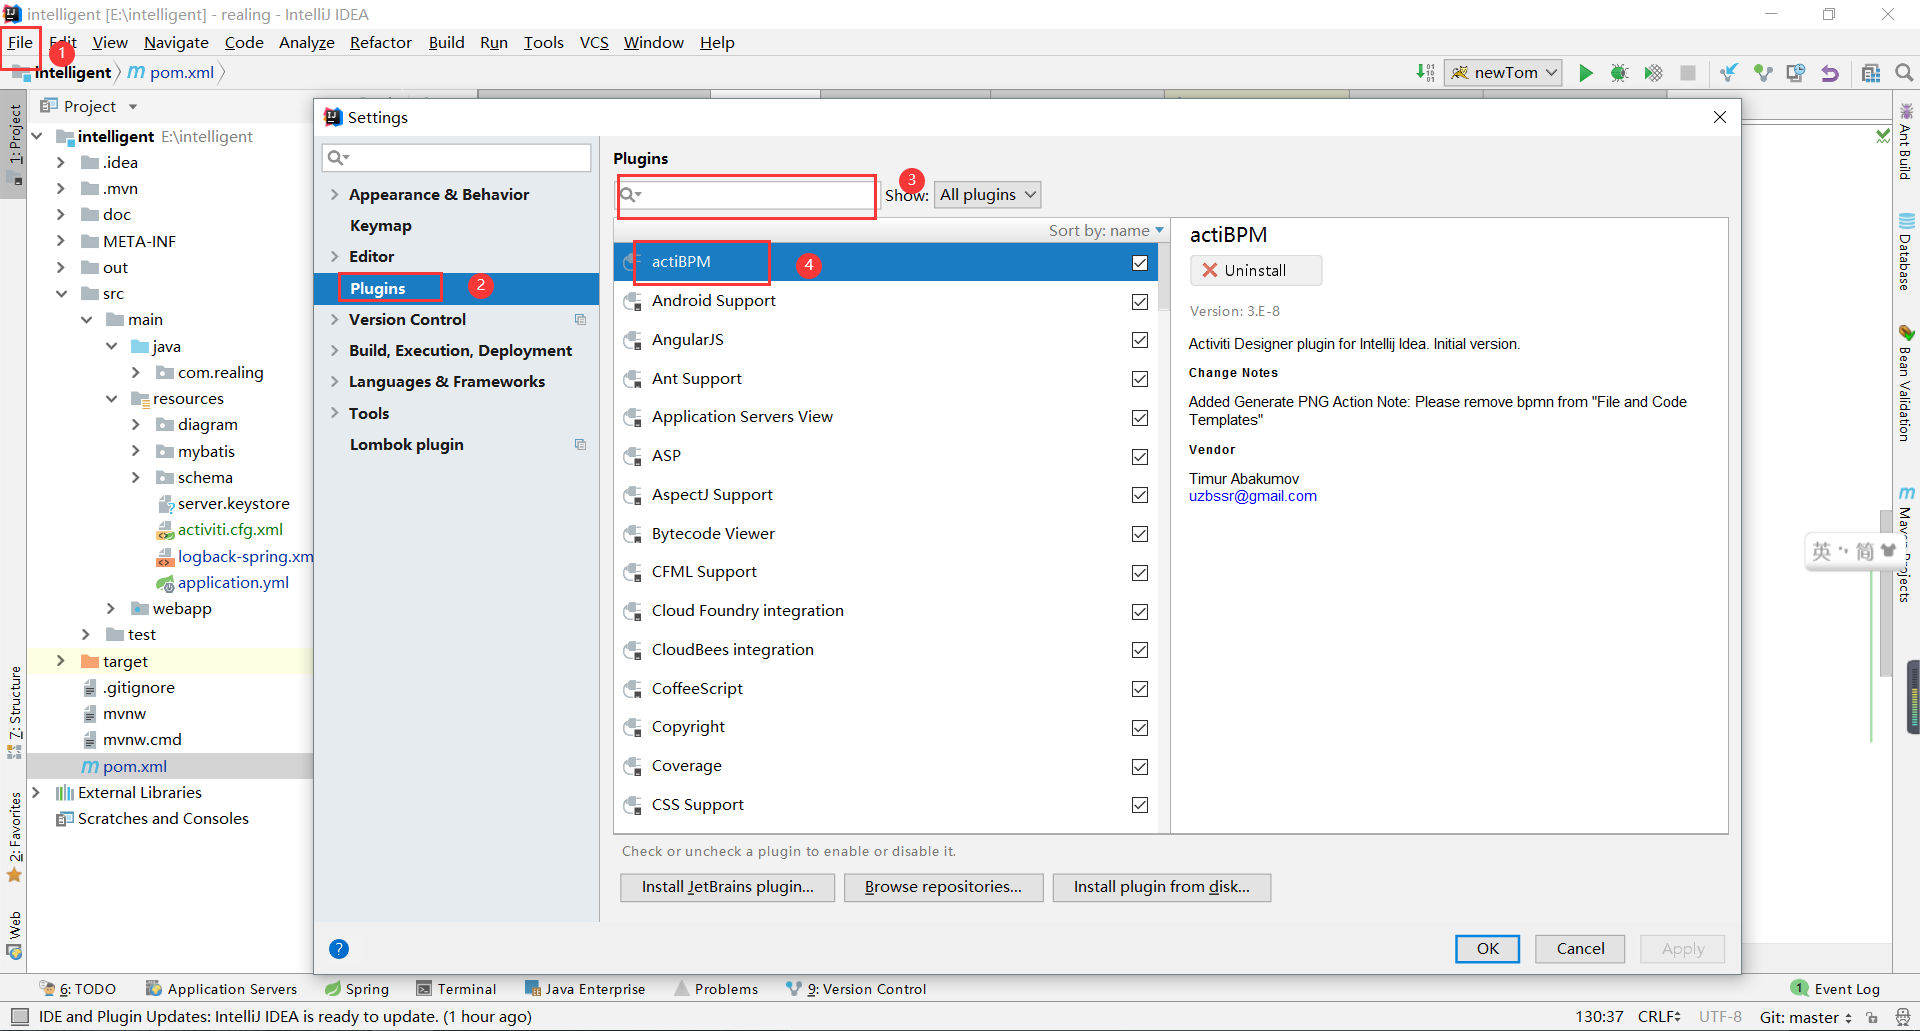Open the Navigate menu
The height and width of the screenshot is (1031, 1920).
(176, 43)
